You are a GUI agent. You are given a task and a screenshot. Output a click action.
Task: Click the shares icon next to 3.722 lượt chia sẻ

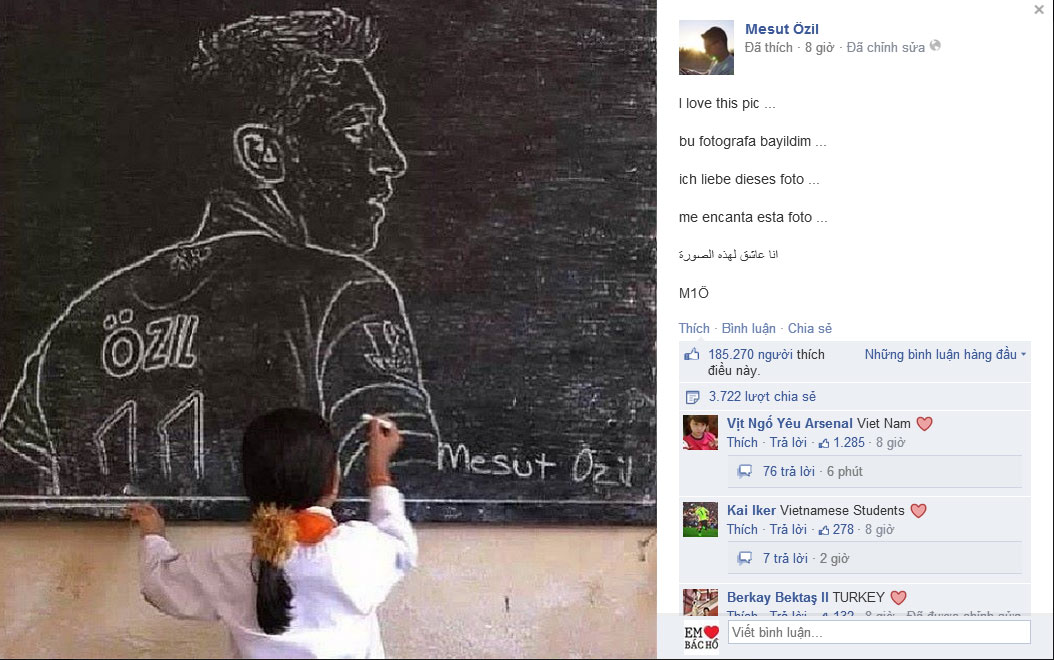[692, 397]
